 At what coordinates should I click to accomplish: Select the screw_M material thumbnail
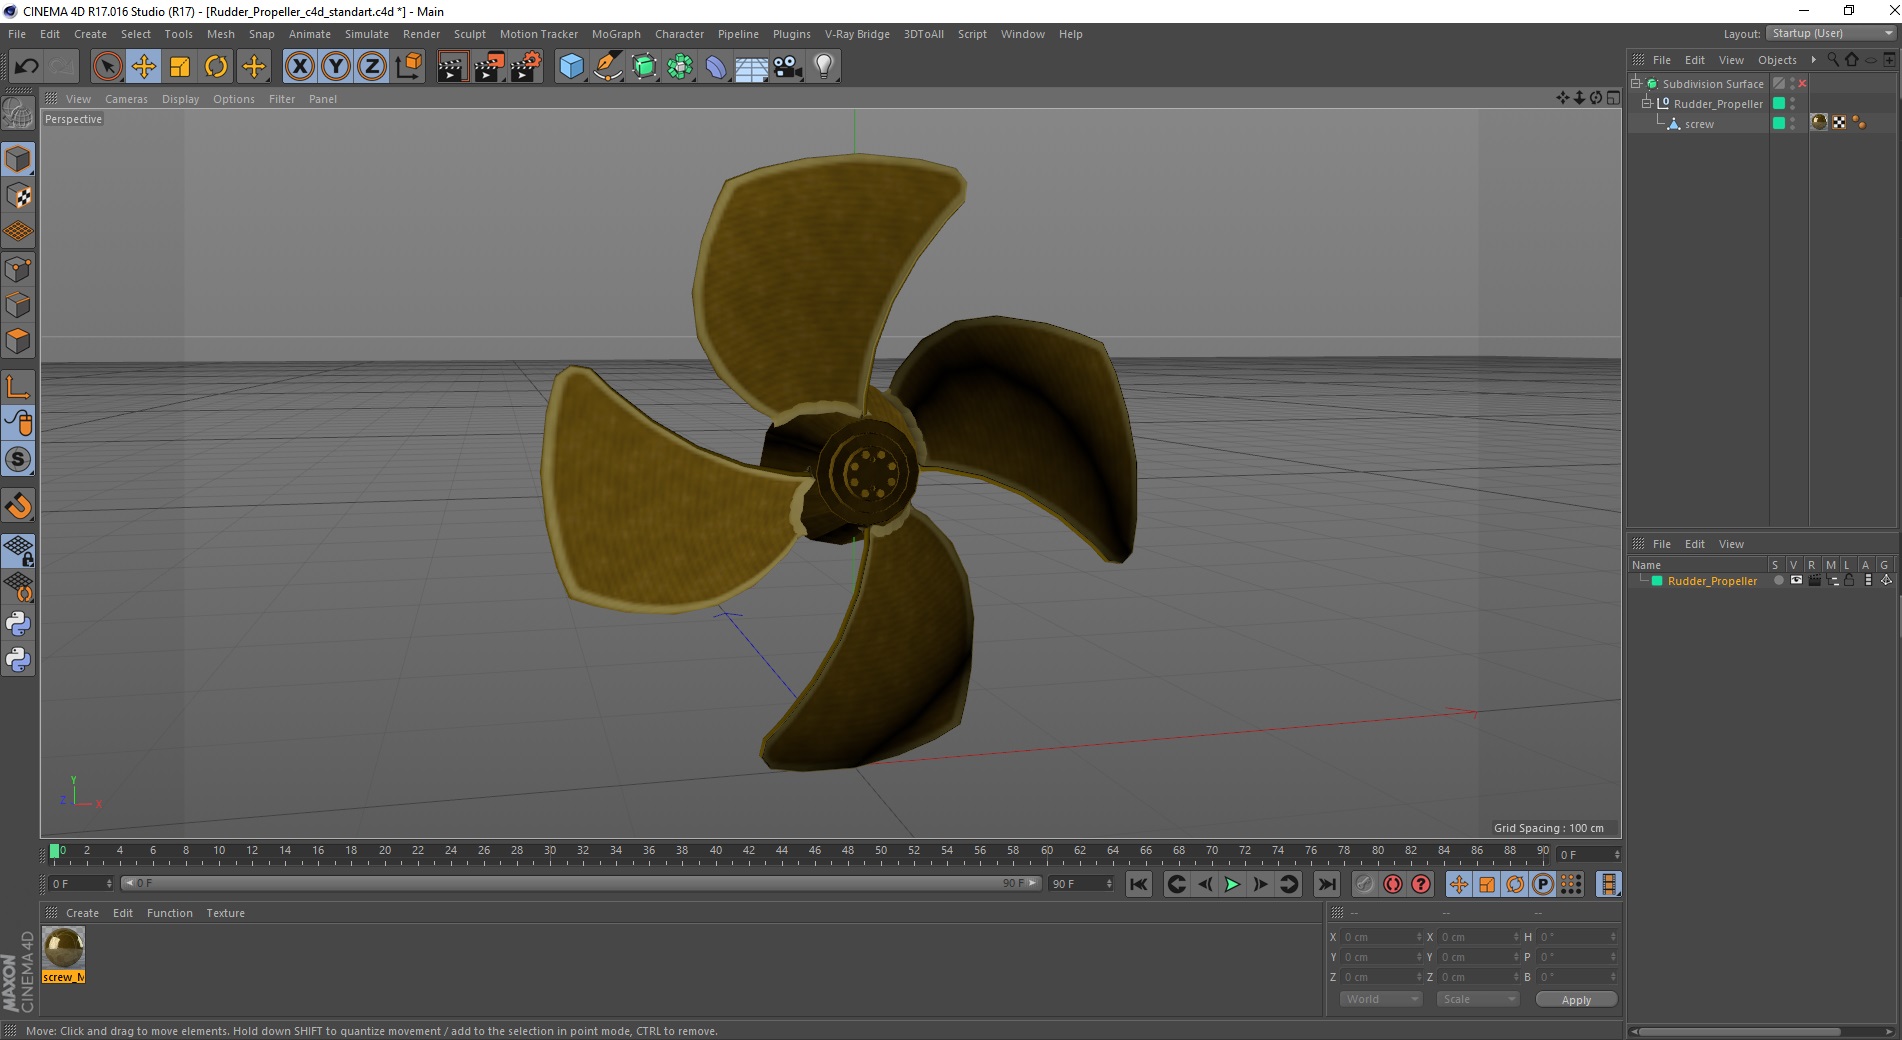coord(64,948)
